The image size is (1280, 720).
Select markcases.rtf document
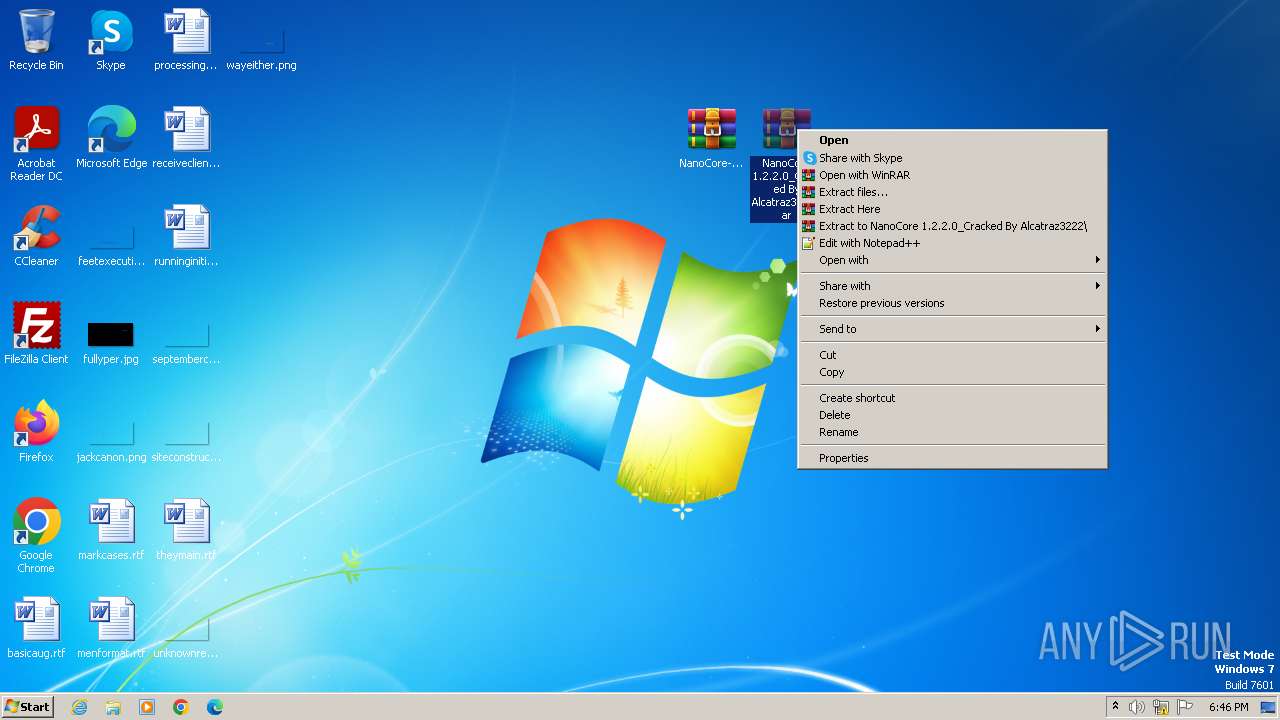111,530
